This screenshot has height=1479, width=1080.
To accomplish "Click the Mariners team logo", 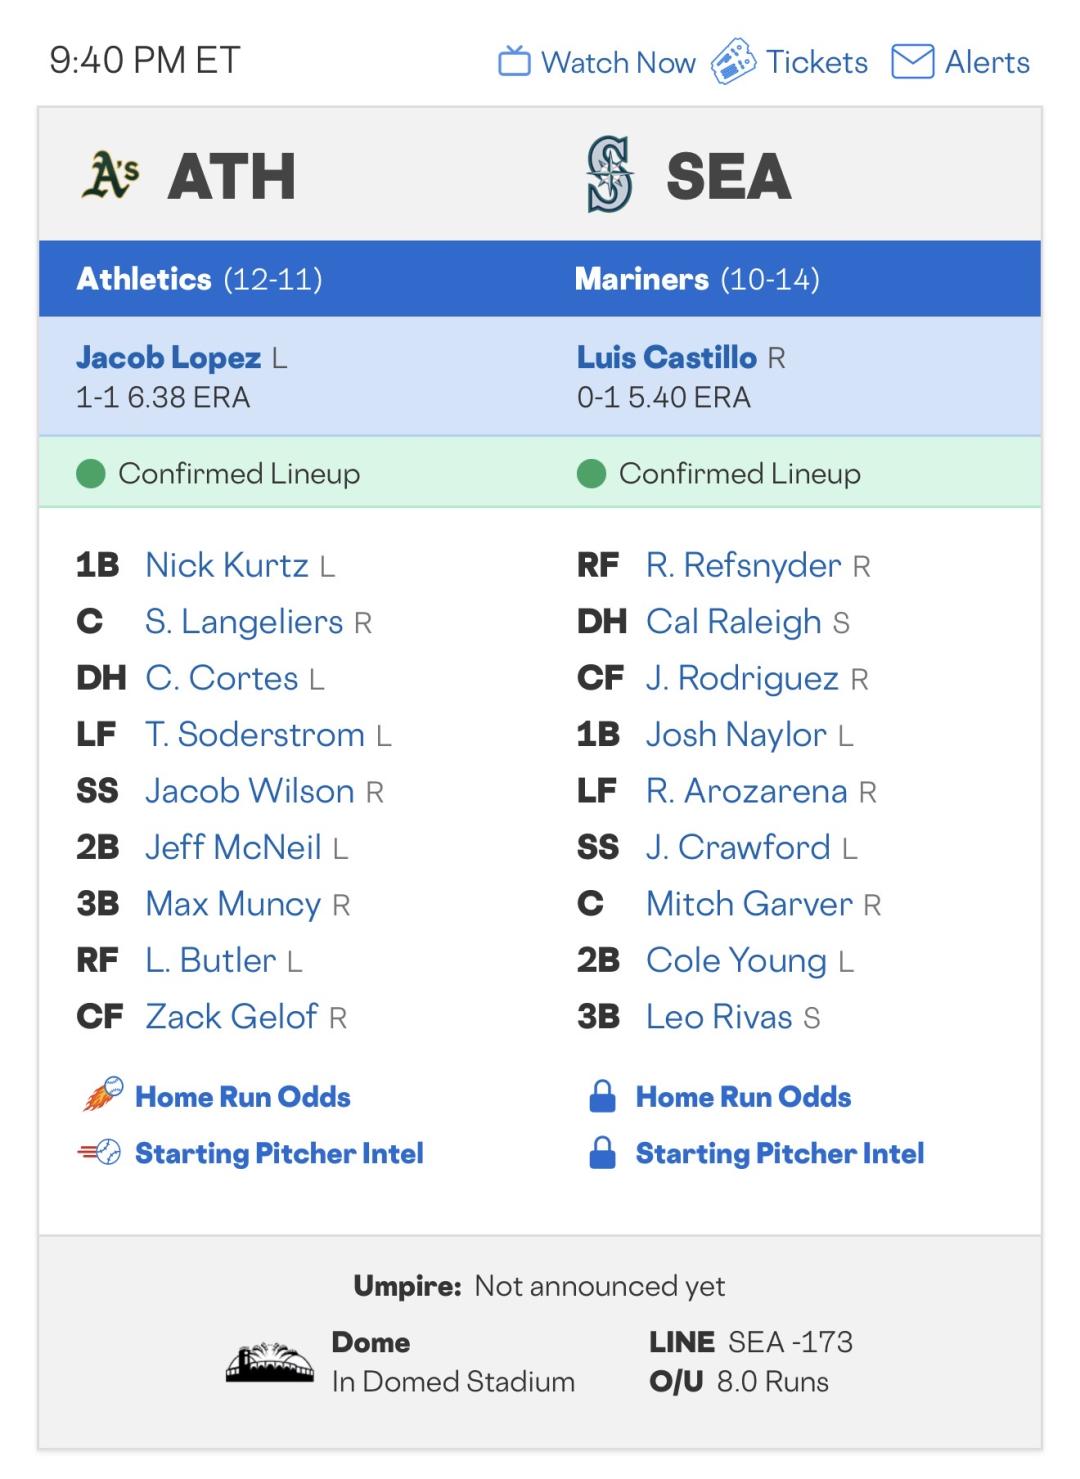I will click(x=610, y=175).
